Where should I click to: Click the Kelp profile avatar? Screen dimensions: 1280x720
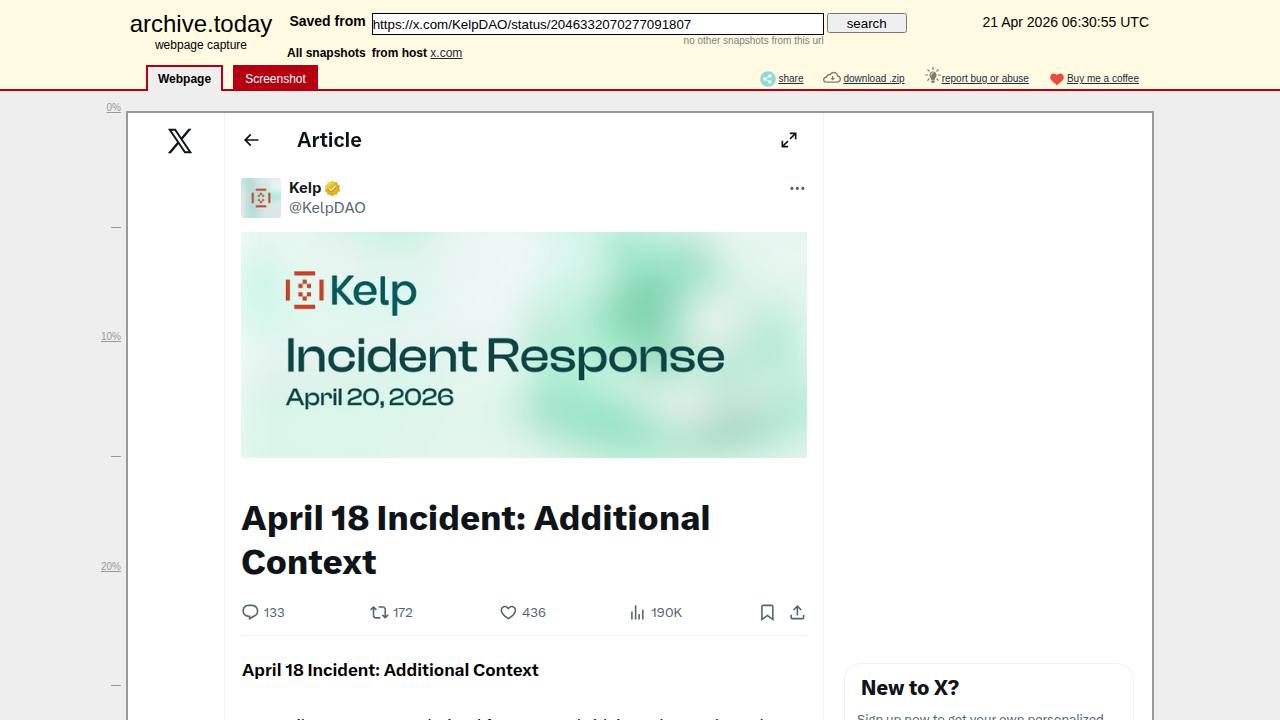(261, 198)
